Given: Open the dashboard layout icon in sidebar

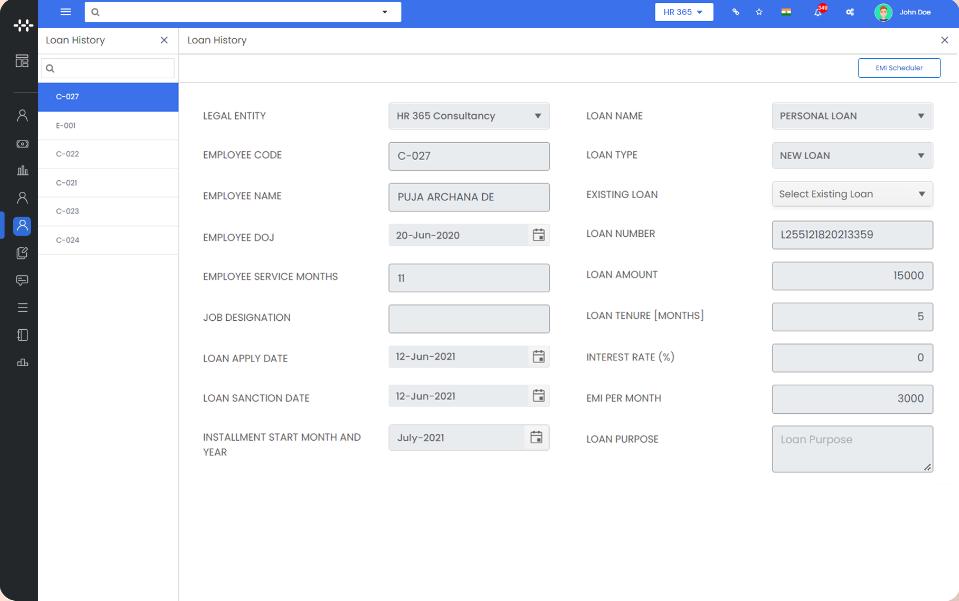Looking at the screenshot, I should 22,61.
